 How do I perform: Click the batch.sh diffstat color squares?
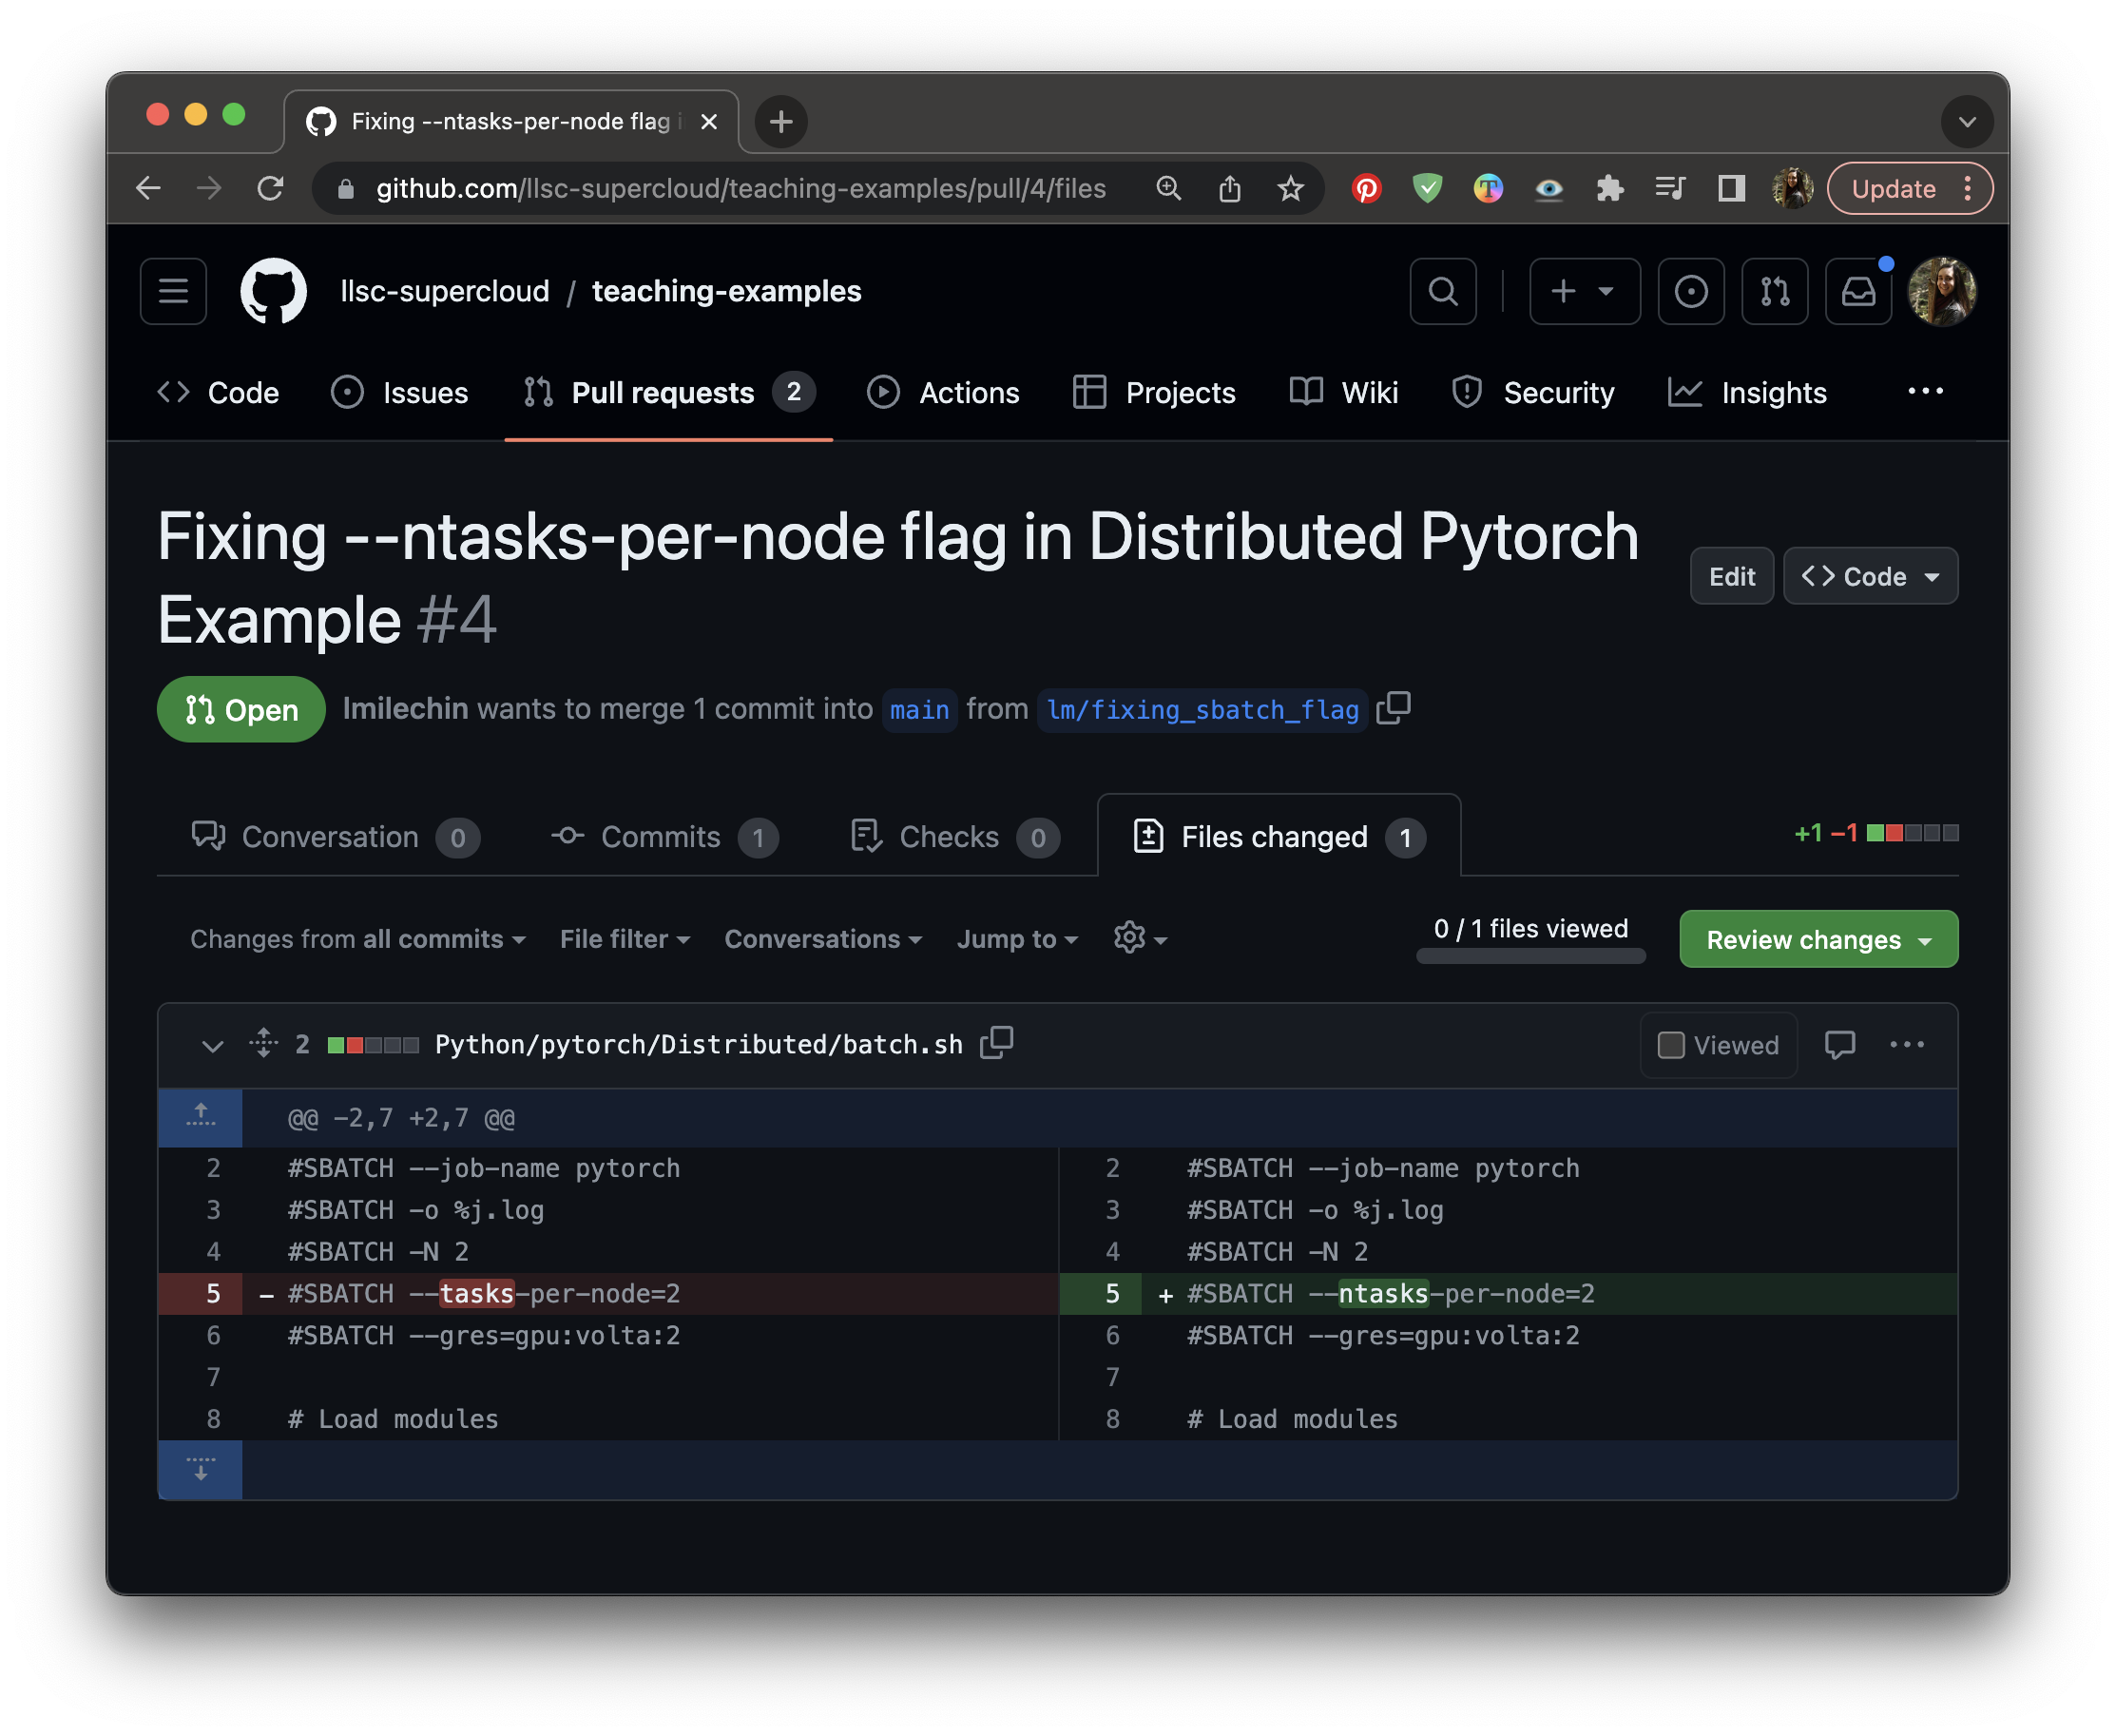tap(373, 1045)
